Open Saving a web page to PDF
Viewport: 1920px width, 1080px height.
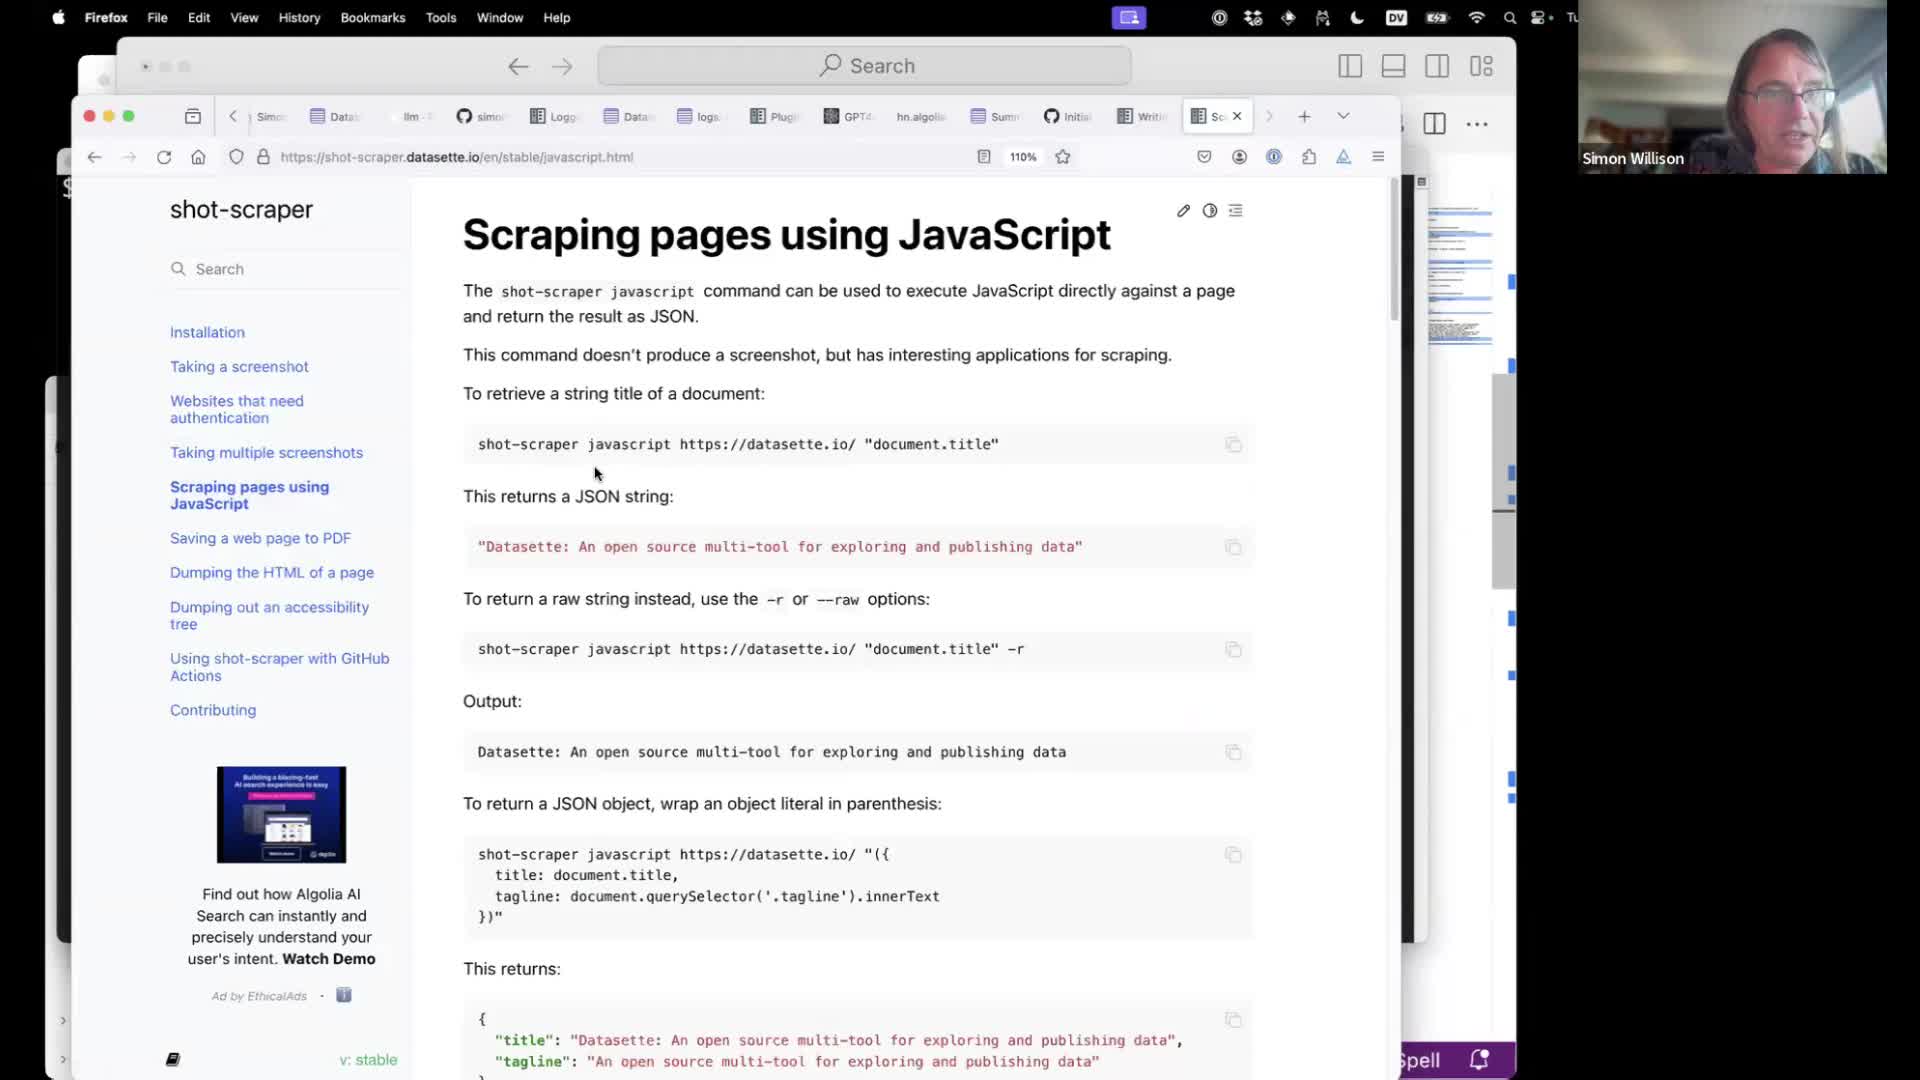(260, 538)
